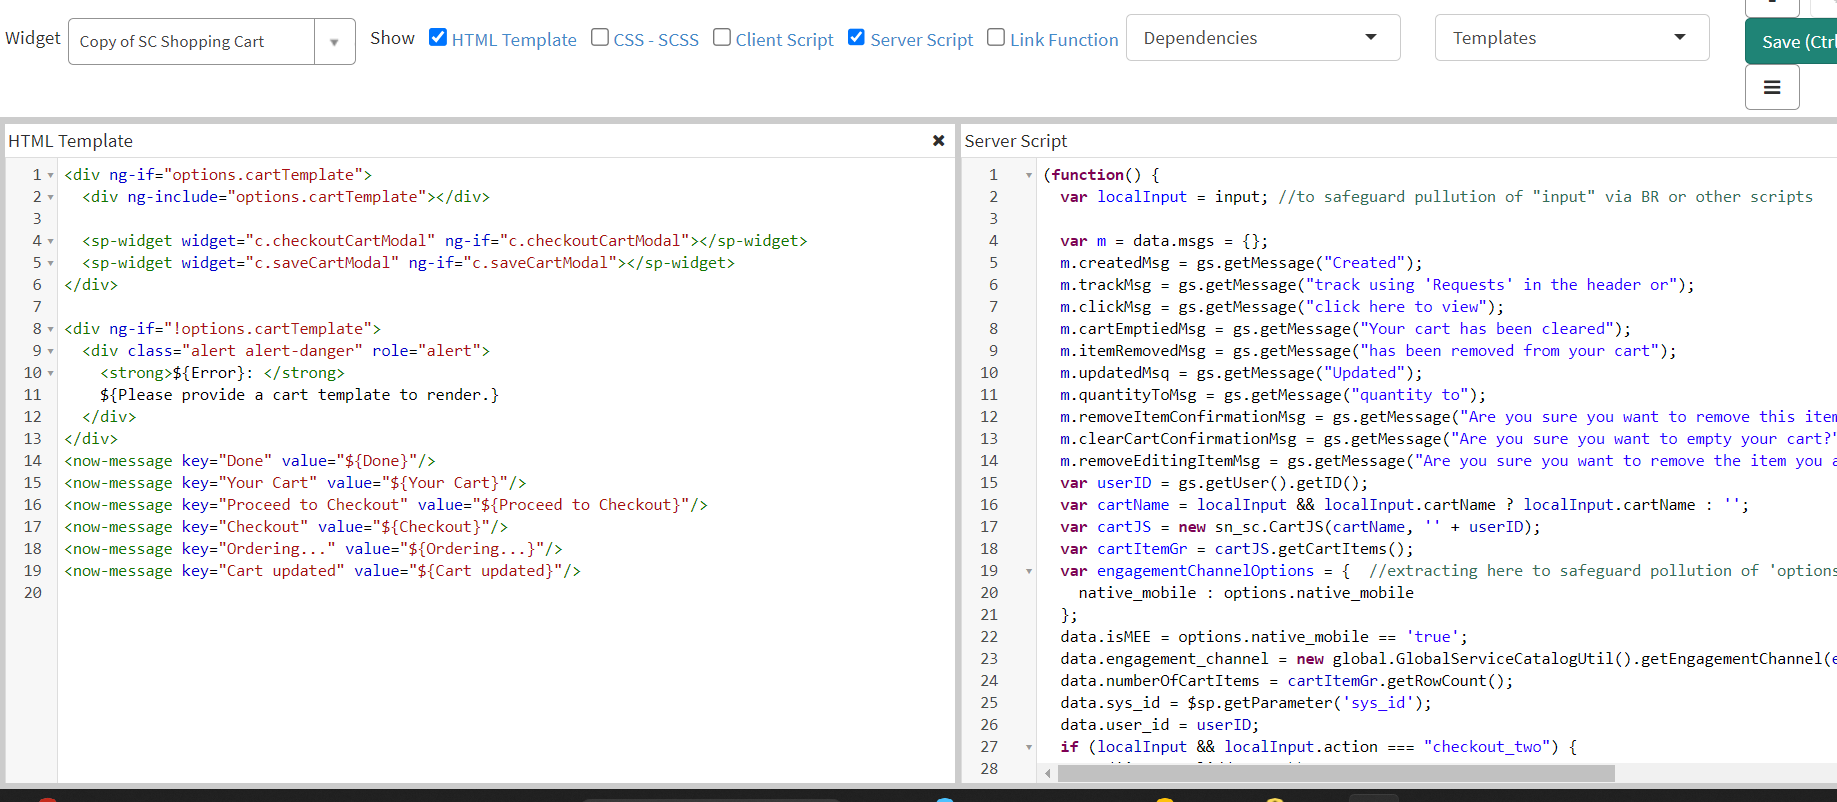
Task: Click the 'Please provide a cart template' line
Action: pos(299,395)
